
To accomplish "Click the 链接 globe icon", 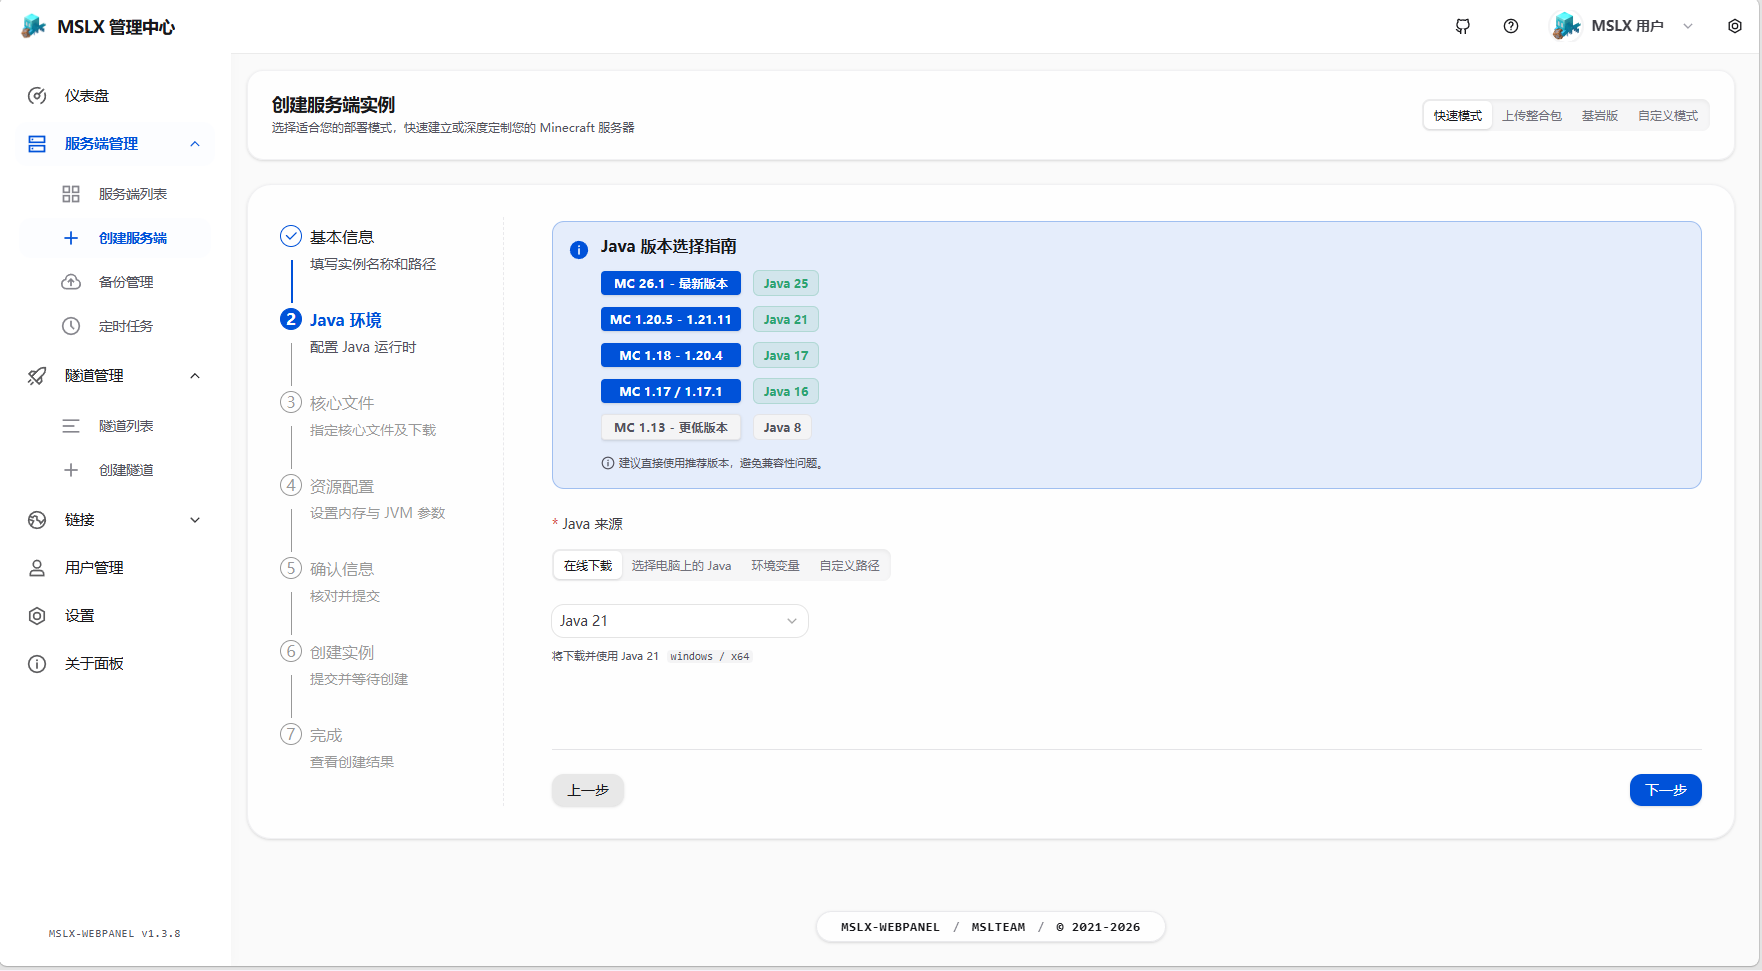I will pos(37,520).
